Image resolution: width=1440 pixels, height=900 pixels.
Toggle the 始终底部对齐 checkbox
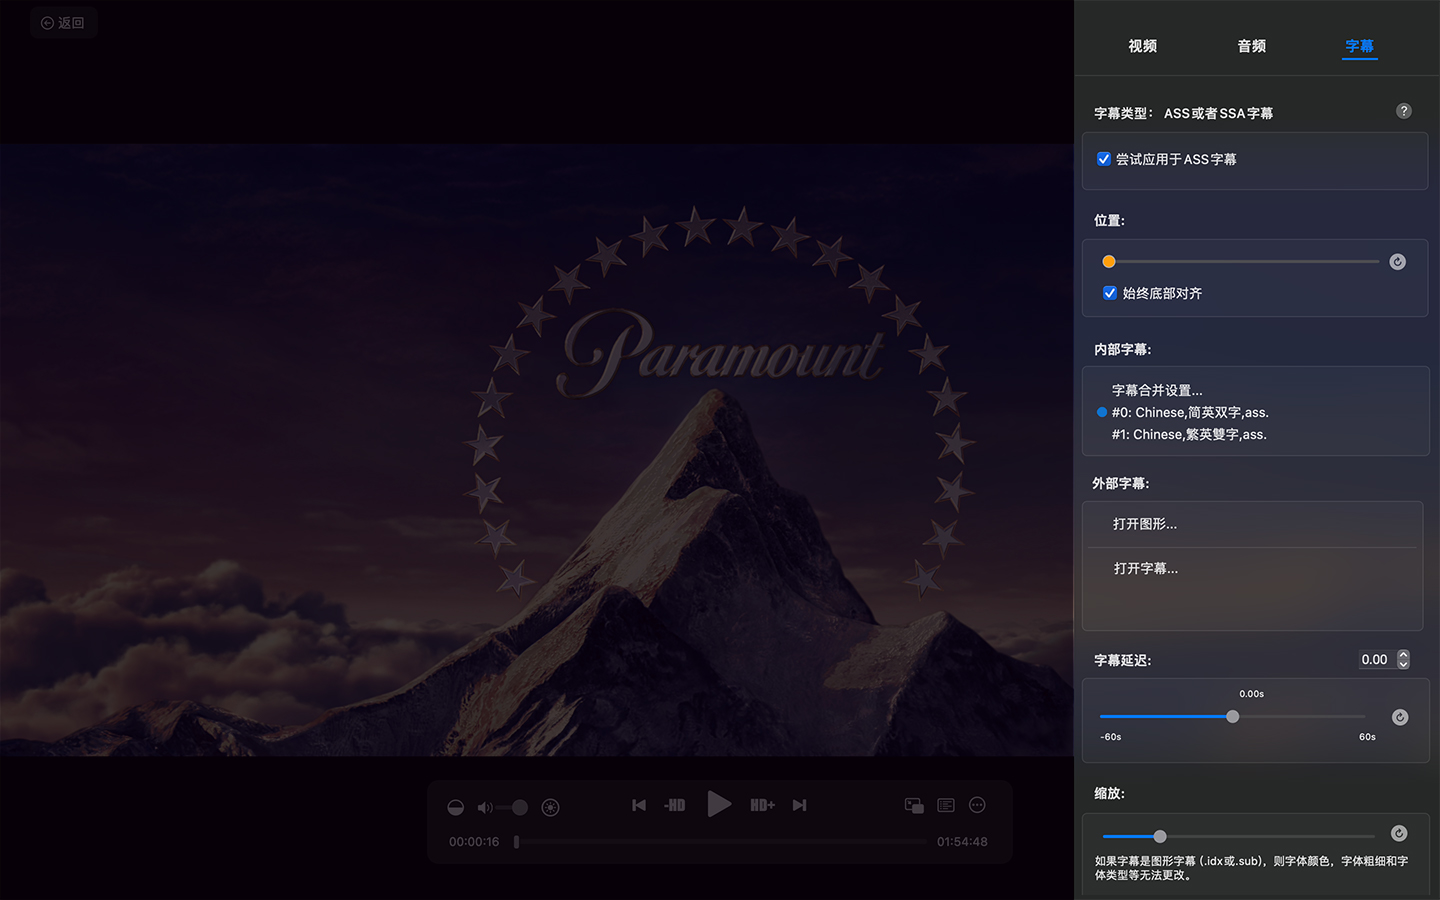(1110, 293)
